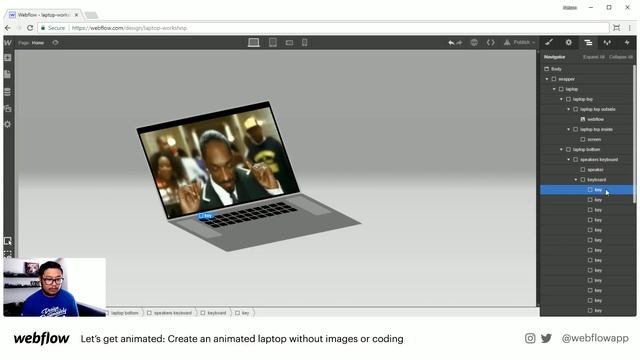The height and width of the screenshot is (360, 640).
Task: Click the Webflow browser tab
Action: pyautogui.click(x=44, y=15)
